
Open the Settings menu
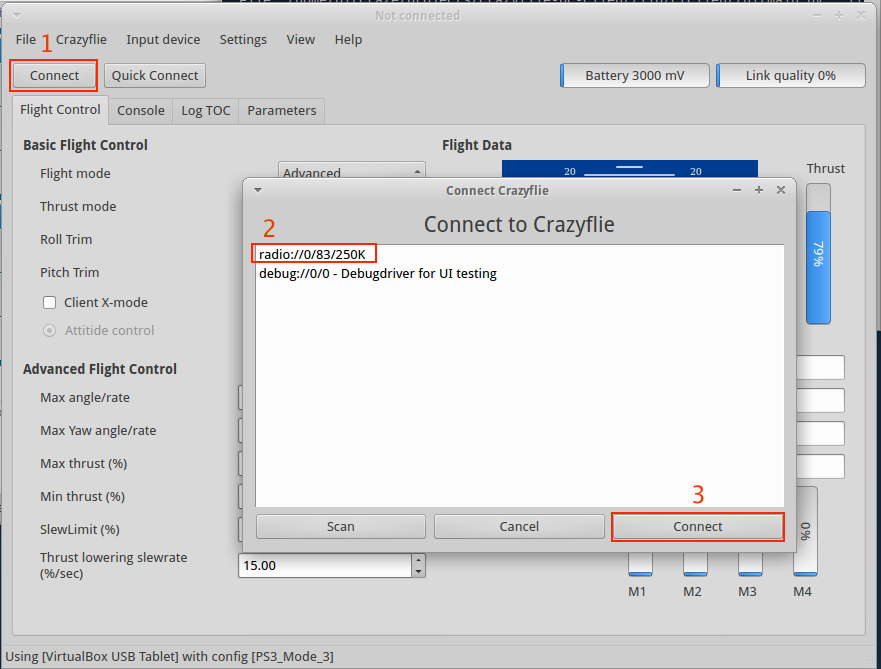pyautogui.click(x=243, y=40)
